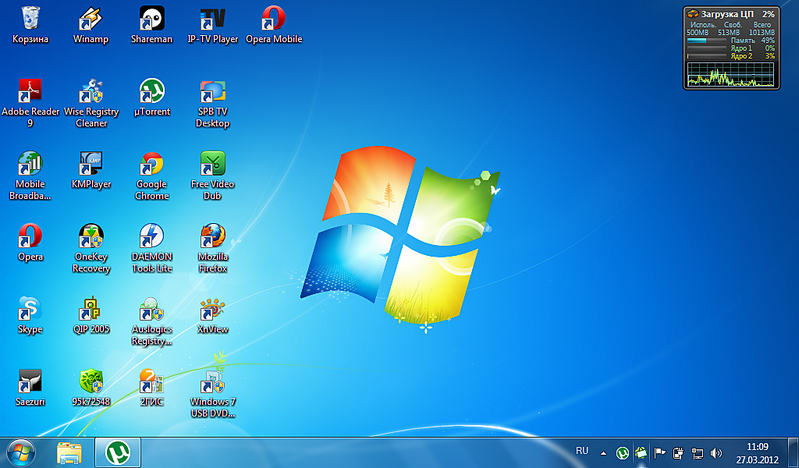Select the Mozilla Firefox desktop icon
Image resolution: width=799 pixels, height=468 pixels.
(x=212, y=237)
